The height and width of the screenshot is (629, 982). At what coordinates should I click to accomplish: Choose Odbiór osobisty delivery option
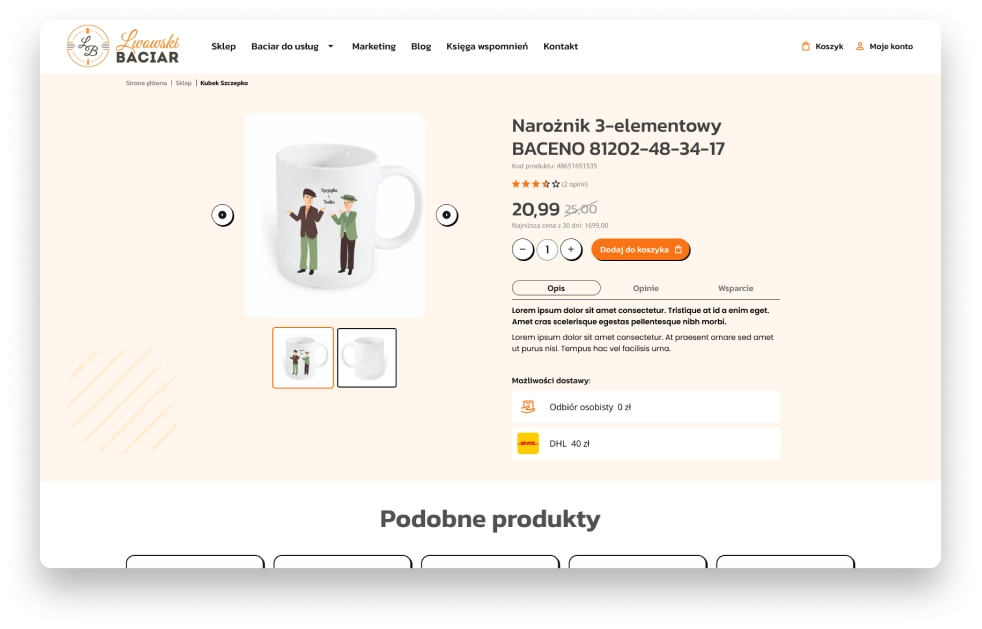click(x=646, y=407)
